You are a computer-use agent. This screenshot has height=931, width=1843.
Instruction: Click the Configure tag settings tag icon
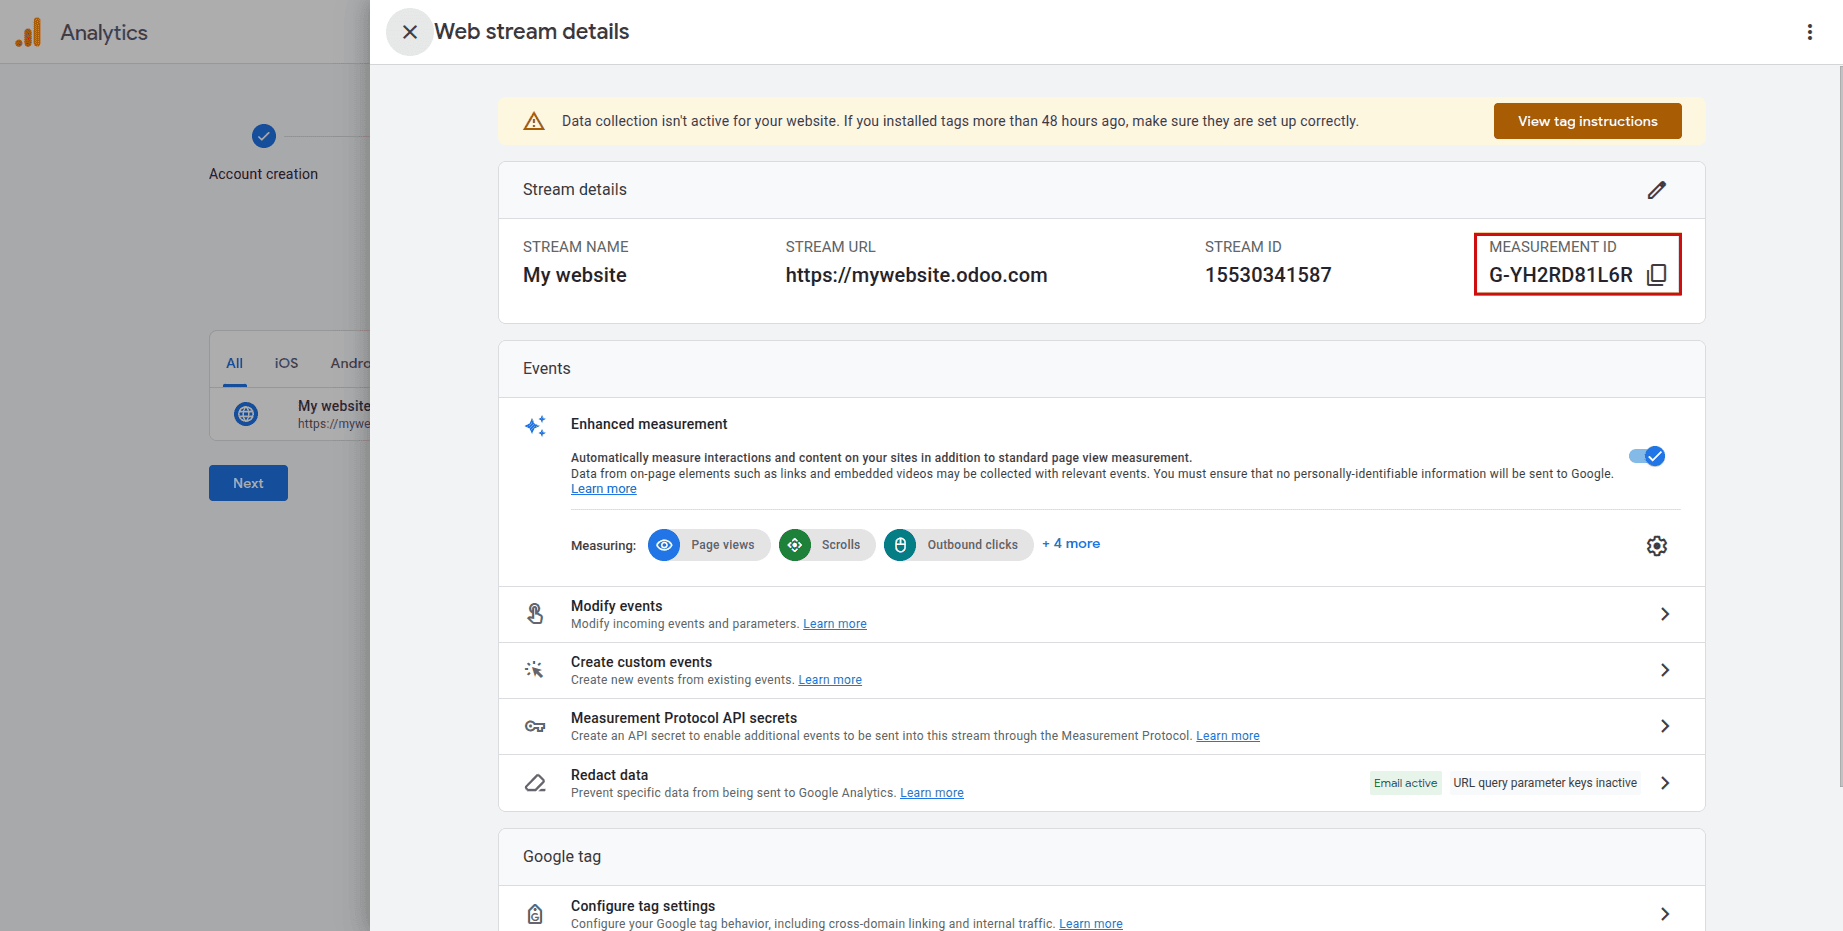535,914
